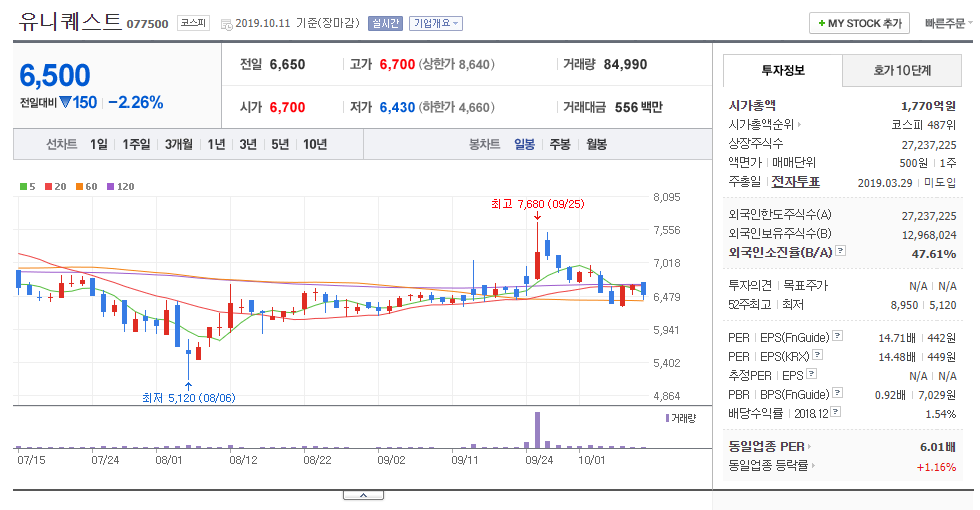This screenshot has width=980, height=510.
Task: Click the help icon next to BPS(FnGuide)
Action: (838, 392)
